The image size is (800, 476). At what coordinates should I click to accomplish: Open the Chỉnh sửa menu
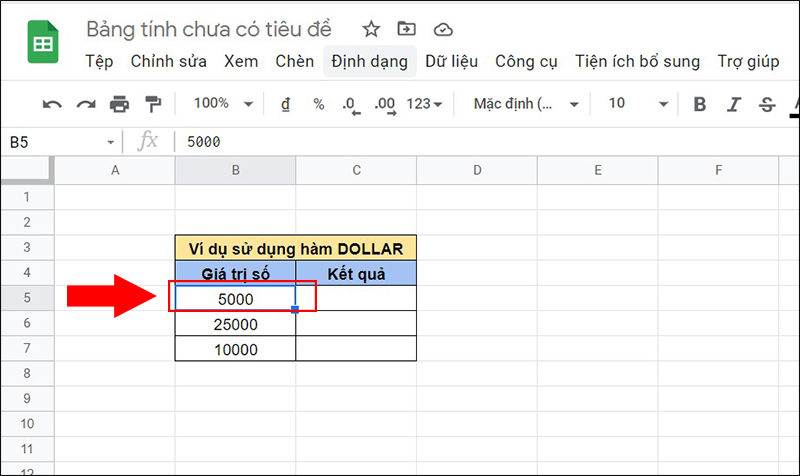pos(168,61)
